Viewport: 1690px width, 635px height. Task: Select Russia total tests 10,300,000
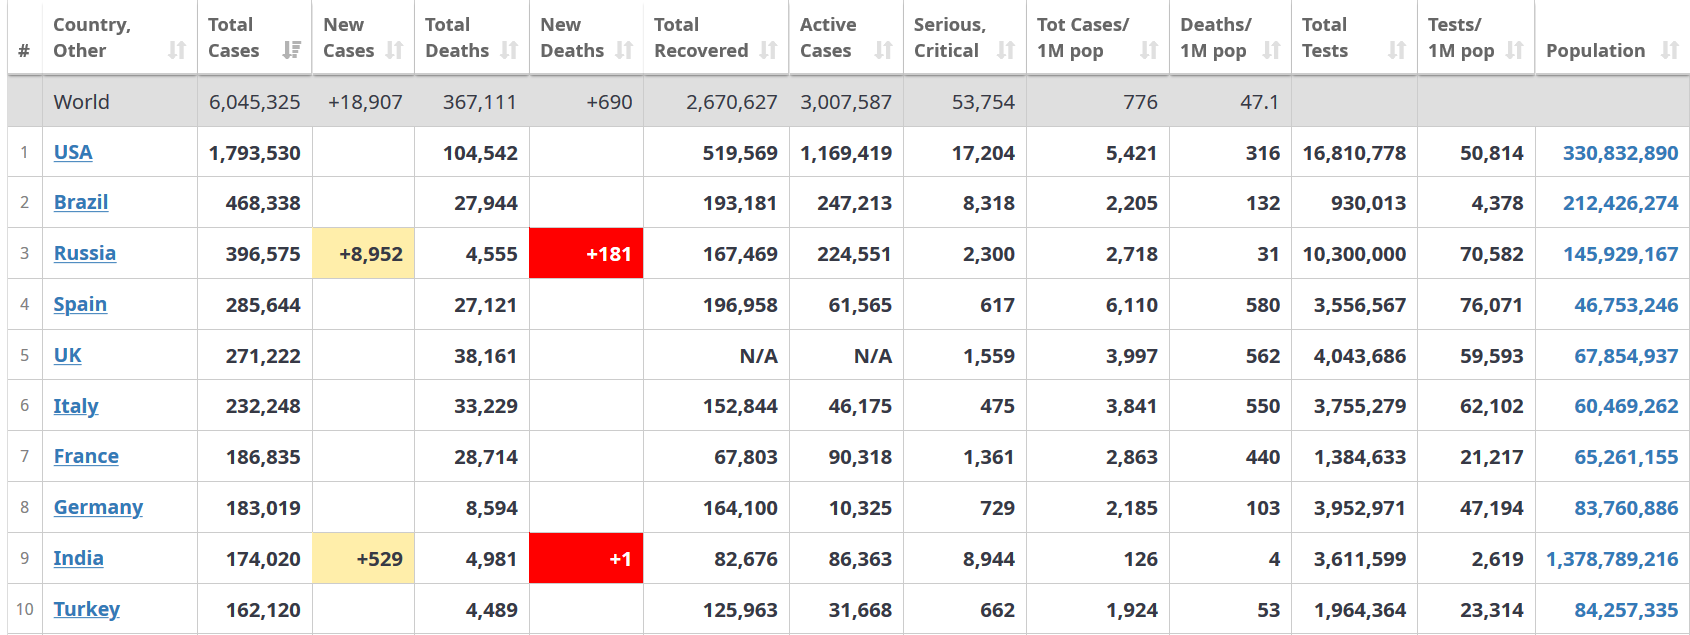[x=1354, y=254]
